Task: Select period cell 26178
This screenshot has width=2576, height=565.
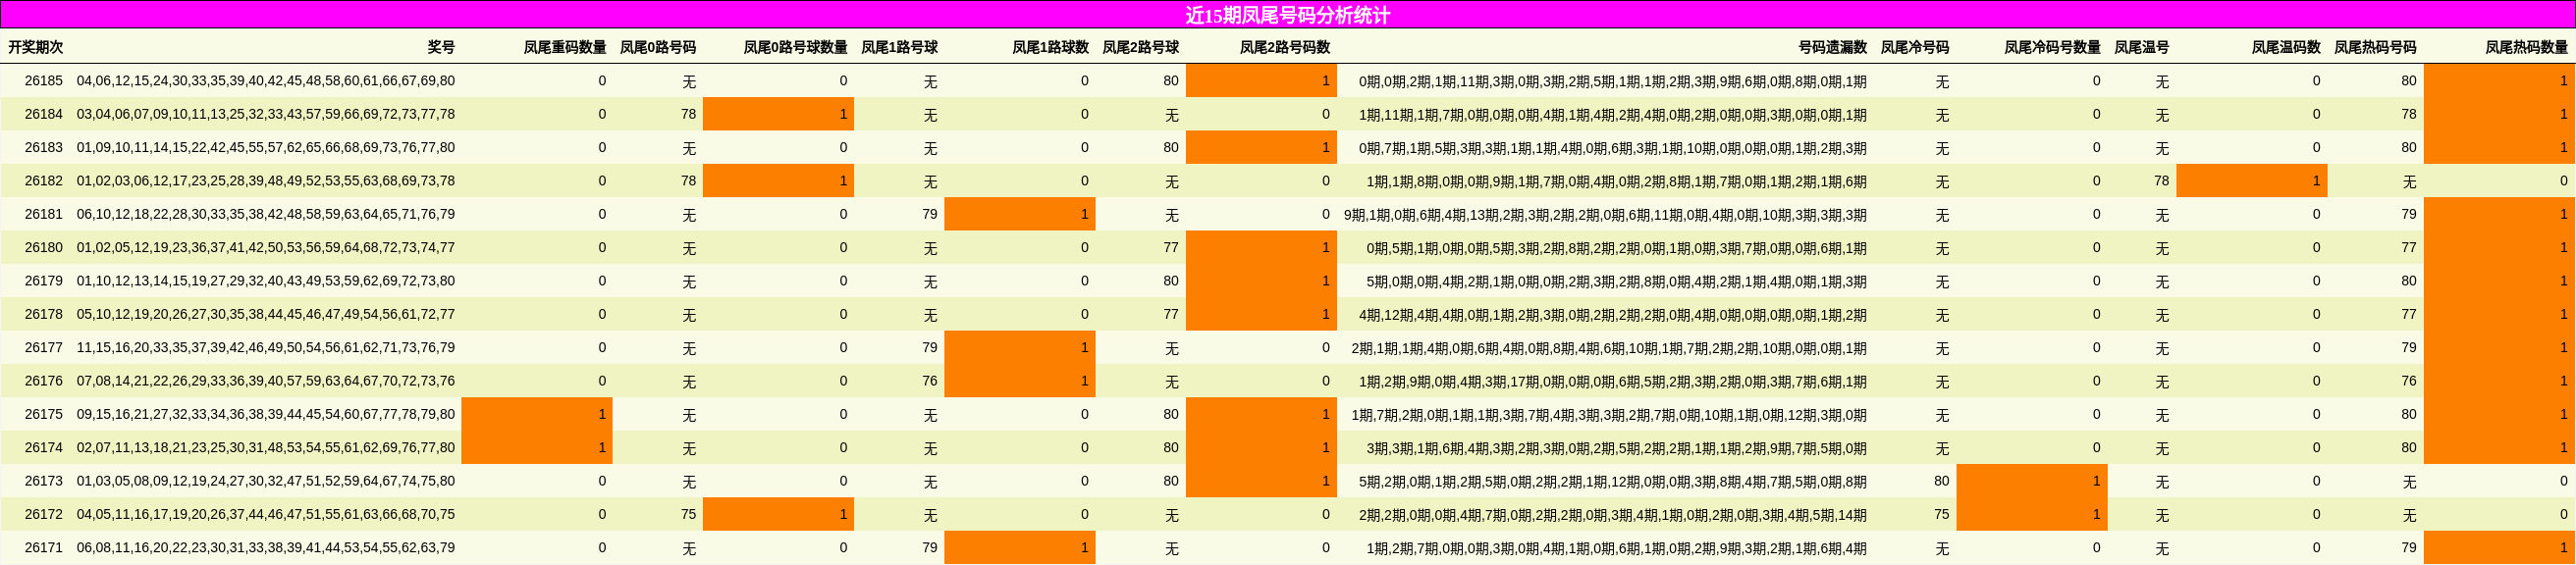Action: pos(44,314)
